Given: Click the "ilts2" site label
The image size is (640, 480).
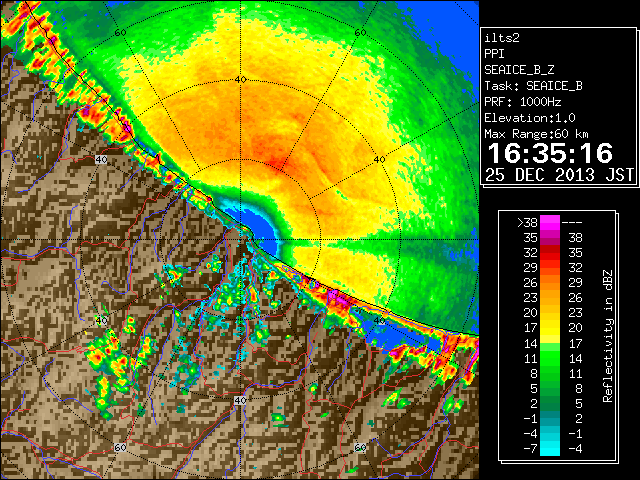Looking at the screenshot, I should pyautogui.click(x=502, y=38).
